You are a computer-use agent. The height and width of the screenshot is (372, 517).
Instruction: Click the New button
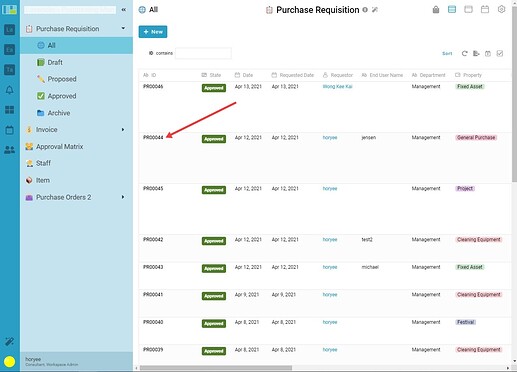pyautogui.click(x=153, y=32)
